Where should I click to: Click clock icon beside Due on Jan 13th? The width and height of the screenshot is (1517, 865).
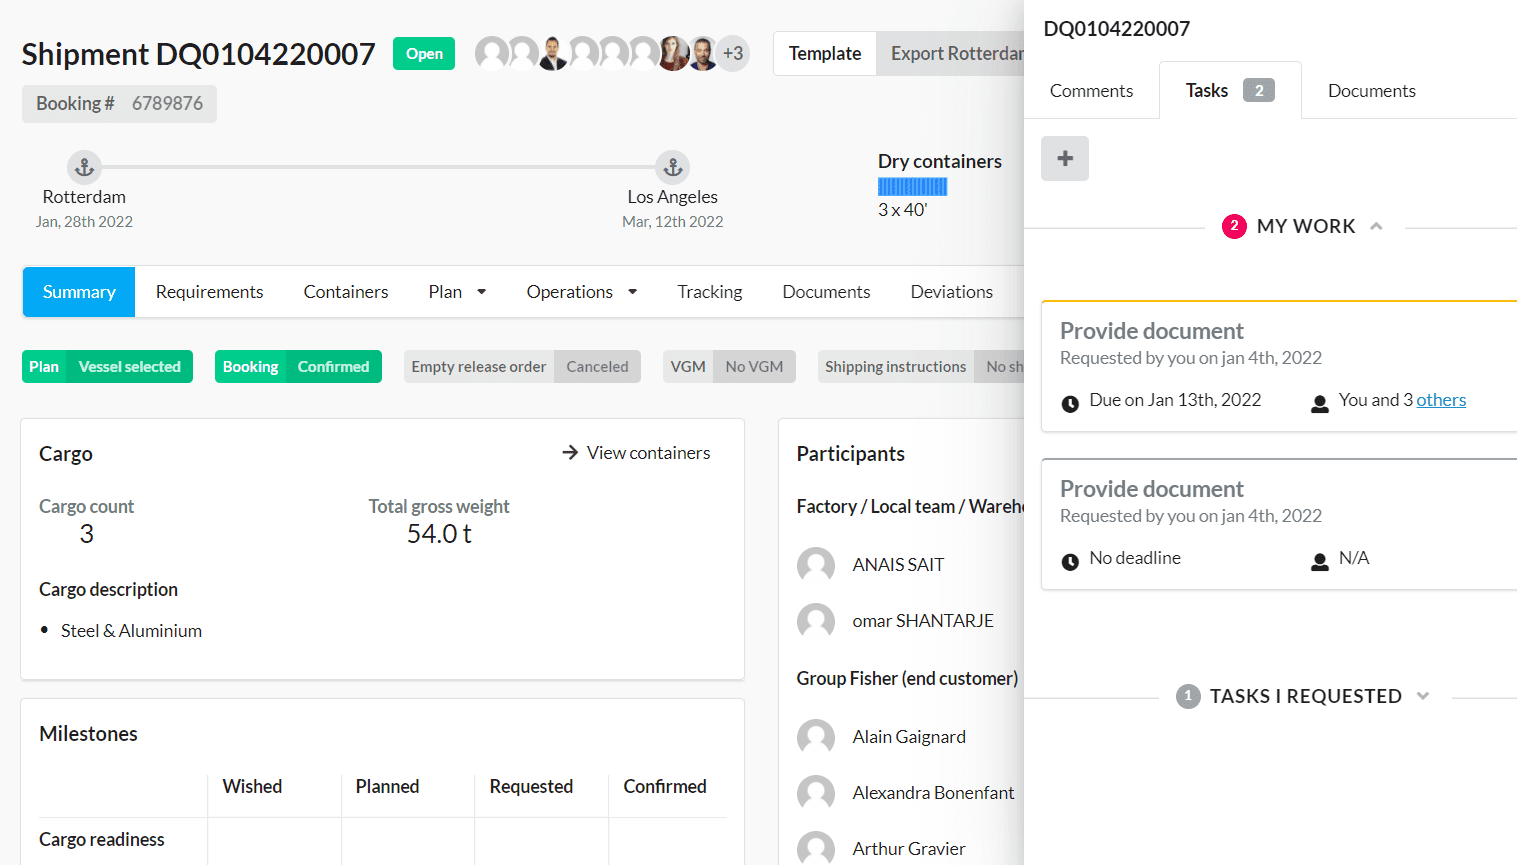[x=1070, y=404]
